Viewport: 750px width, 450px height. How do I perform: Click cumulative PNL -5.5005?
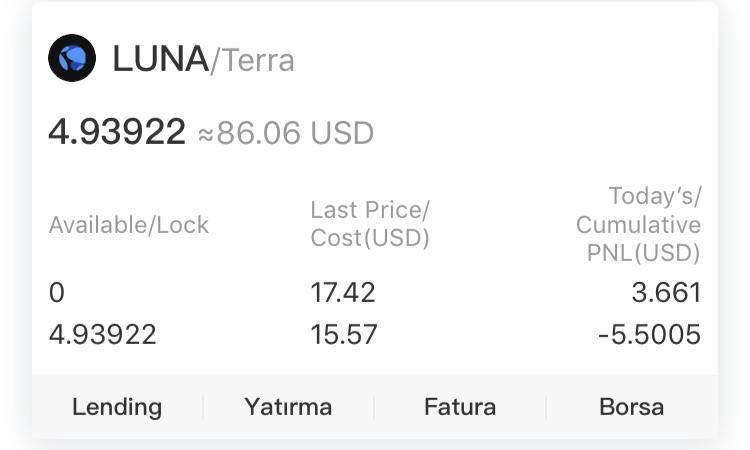click(x=650, y=334)
